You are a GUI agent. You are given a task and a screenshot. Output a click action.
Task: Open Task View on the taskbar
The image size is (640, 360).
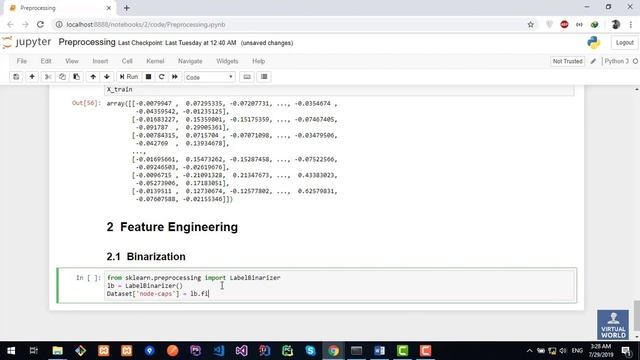click(34, 351)
